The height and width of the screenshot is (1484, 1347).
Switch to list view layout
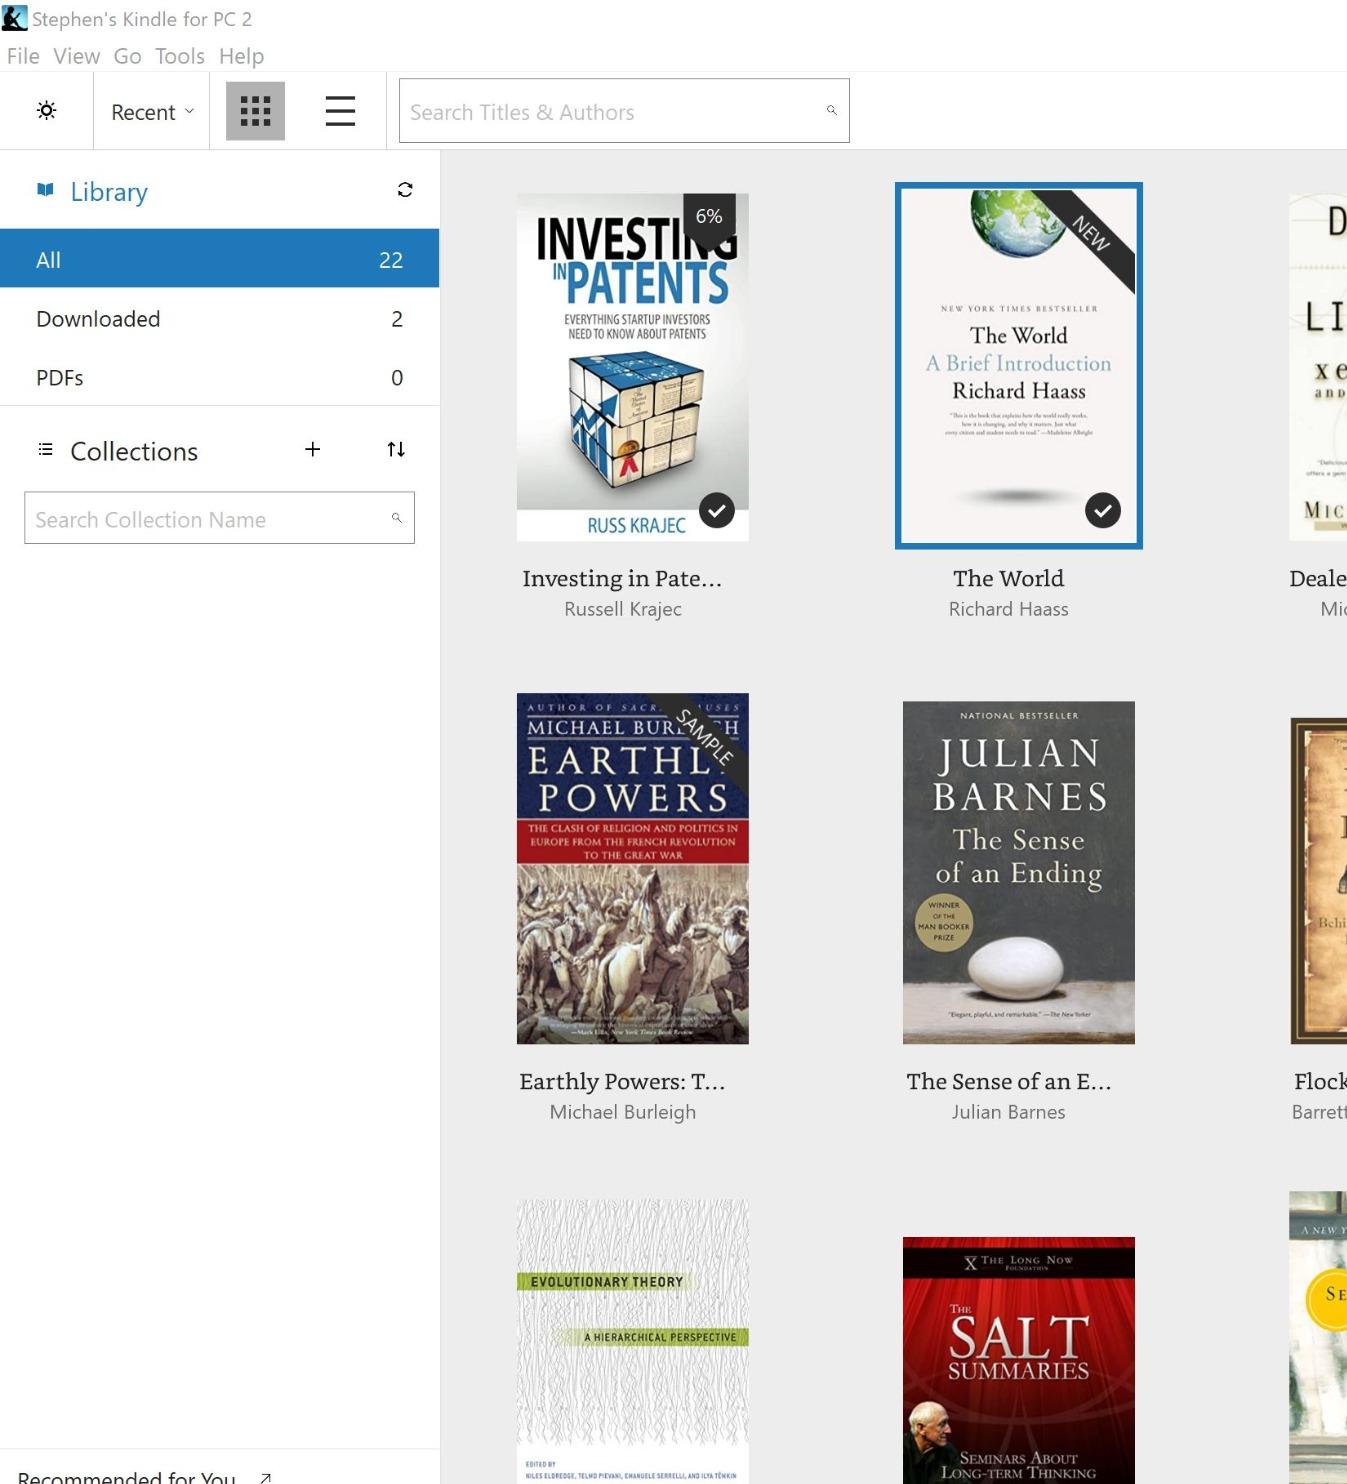340,111
